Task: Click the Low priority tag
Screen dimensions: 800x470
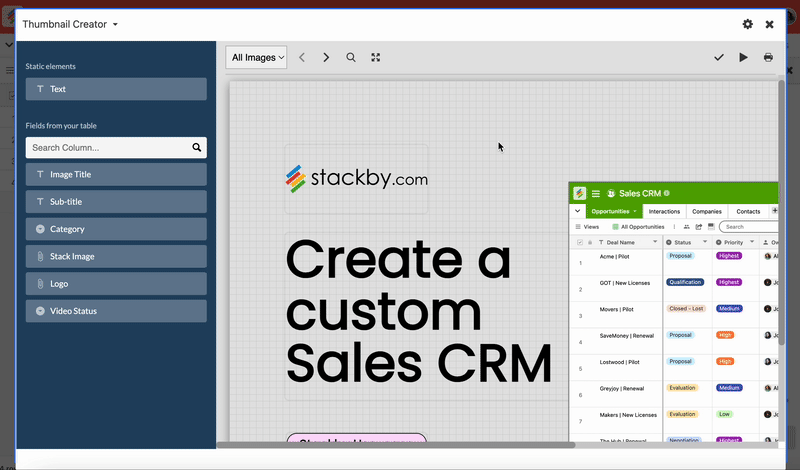Action: click(724, 414)
